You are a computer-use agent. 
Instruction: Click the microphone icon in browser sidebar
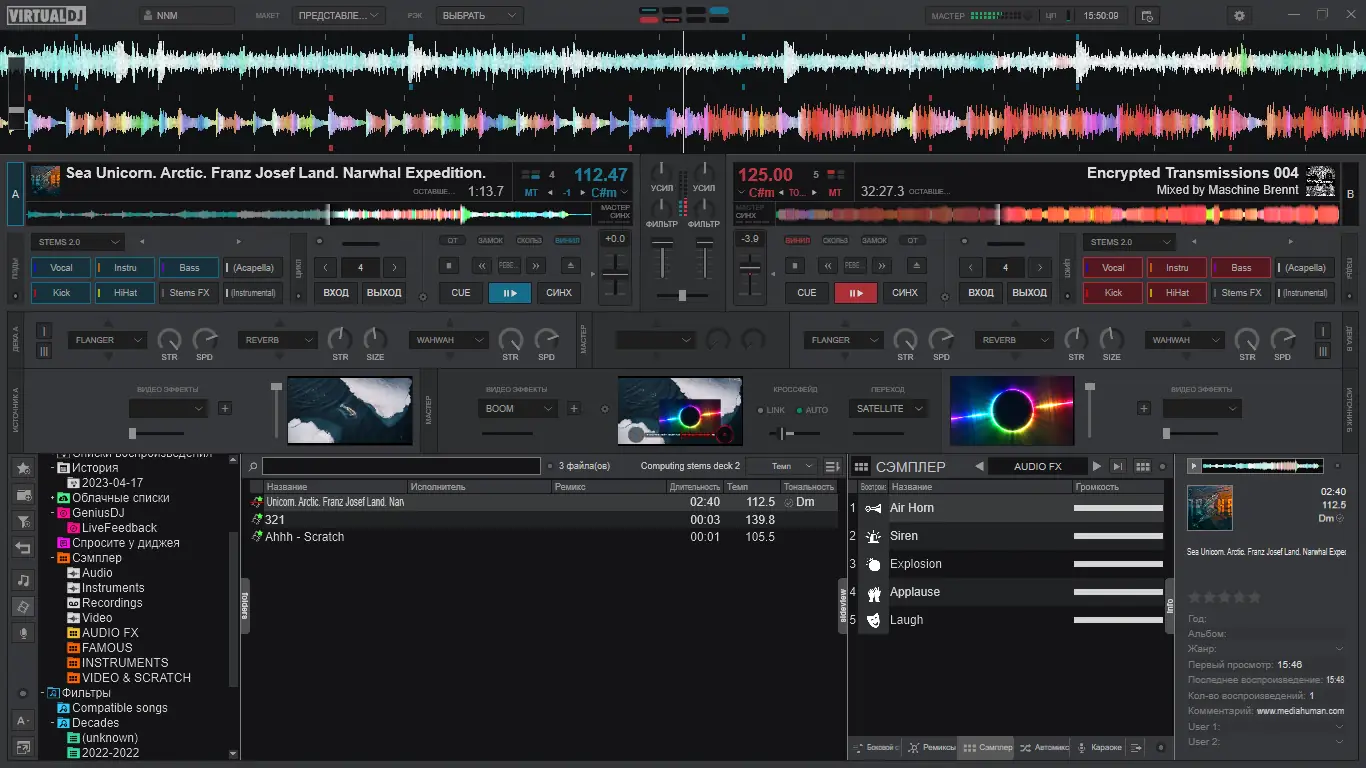point(23,633)
